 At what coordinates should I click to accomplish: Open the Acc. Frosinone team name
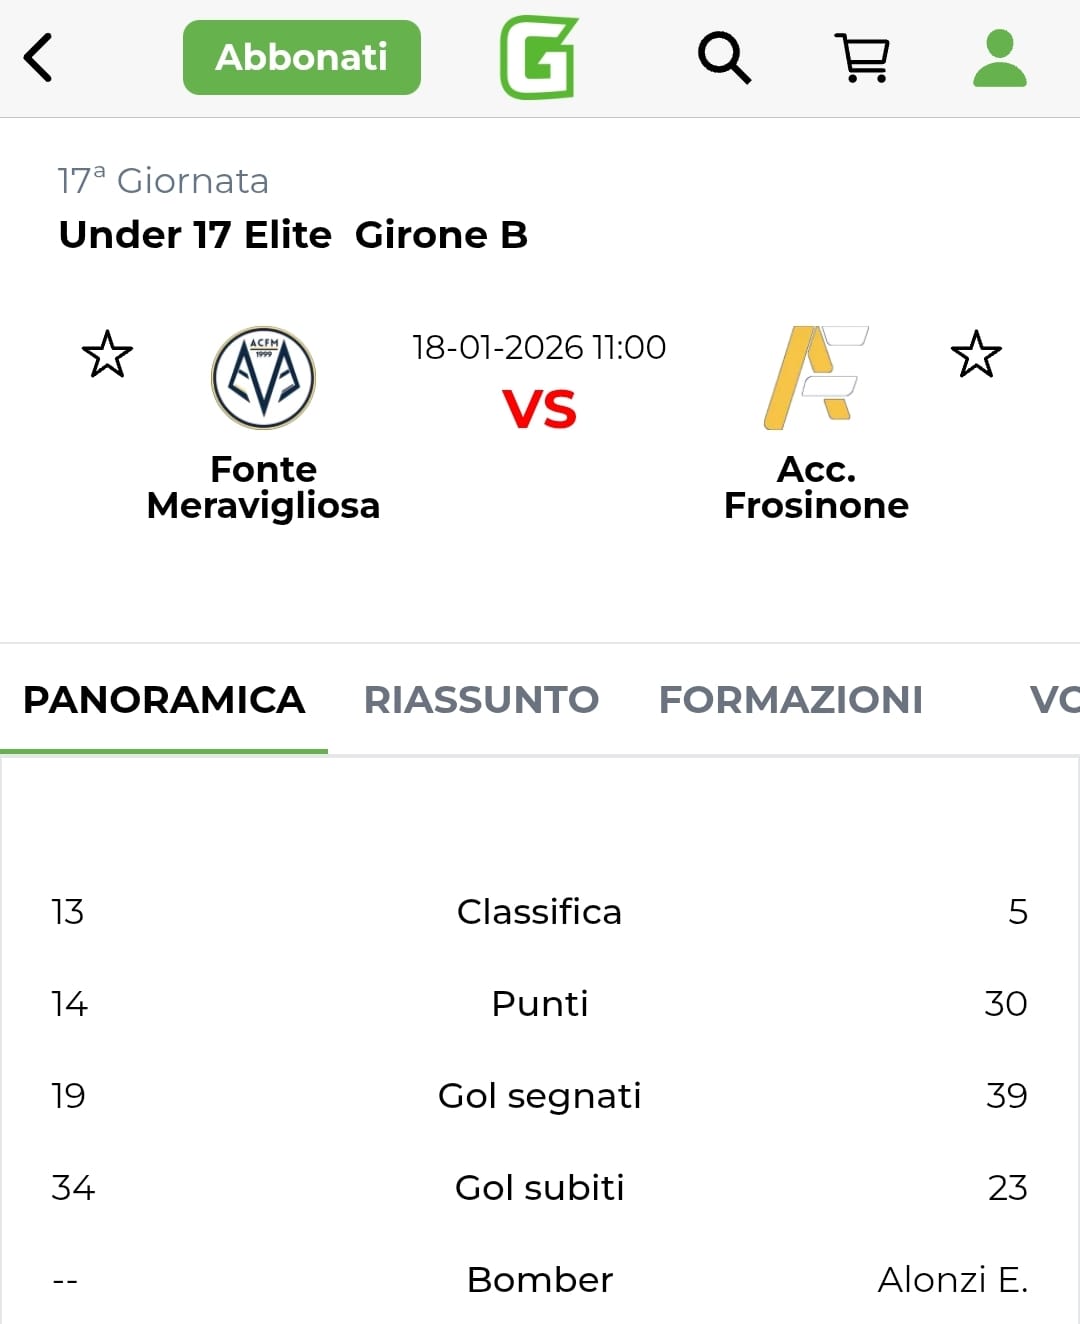pos(816,487)
